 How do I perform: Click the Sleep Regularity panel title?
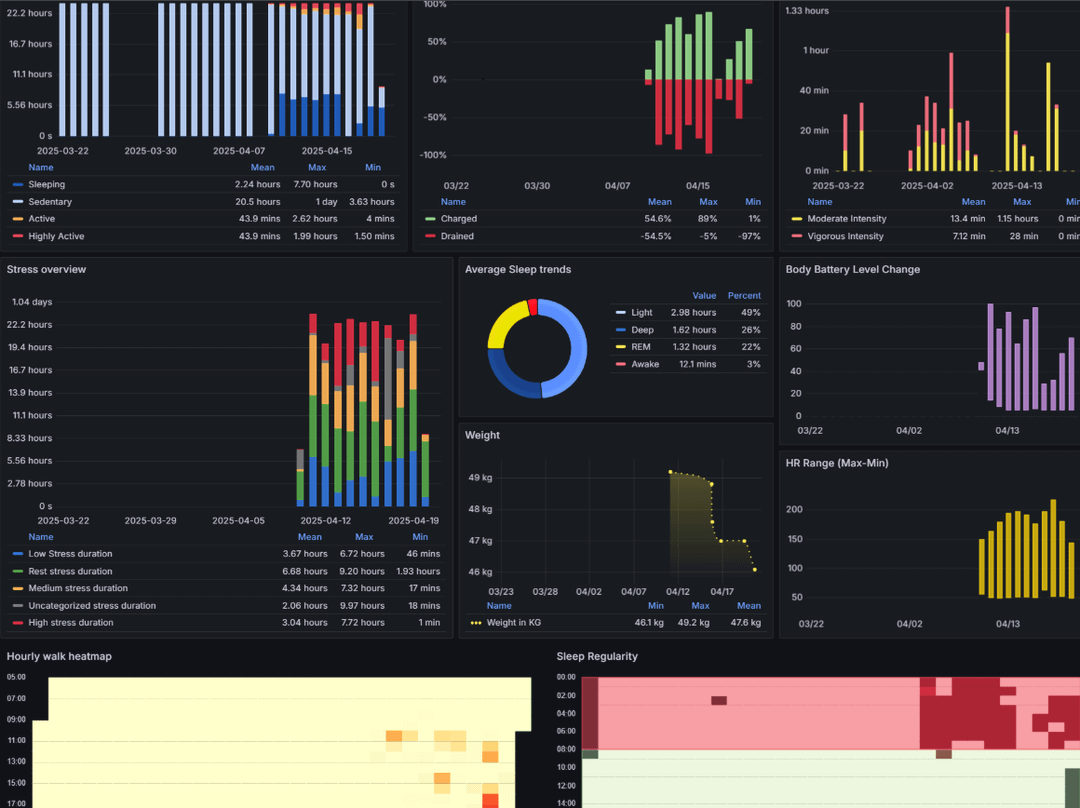597,657
